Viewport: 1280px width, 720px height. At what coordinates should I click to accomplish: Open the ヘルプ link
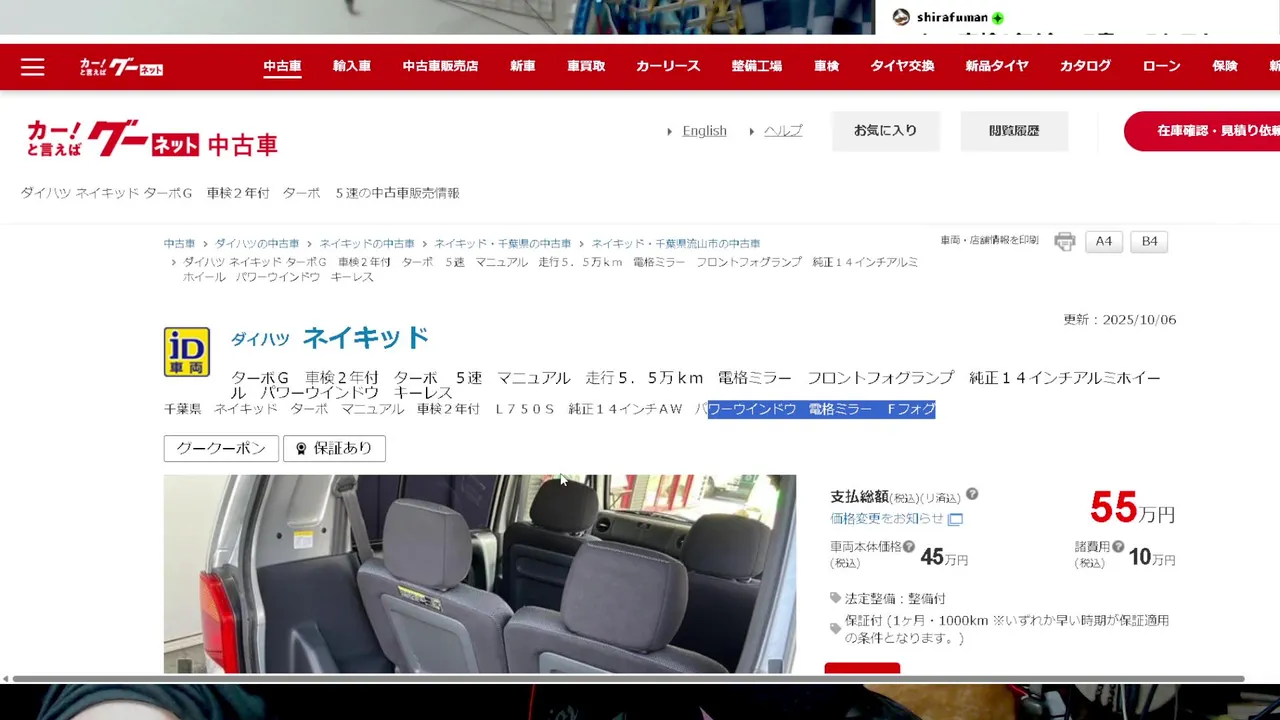click(x=783, y=131)
